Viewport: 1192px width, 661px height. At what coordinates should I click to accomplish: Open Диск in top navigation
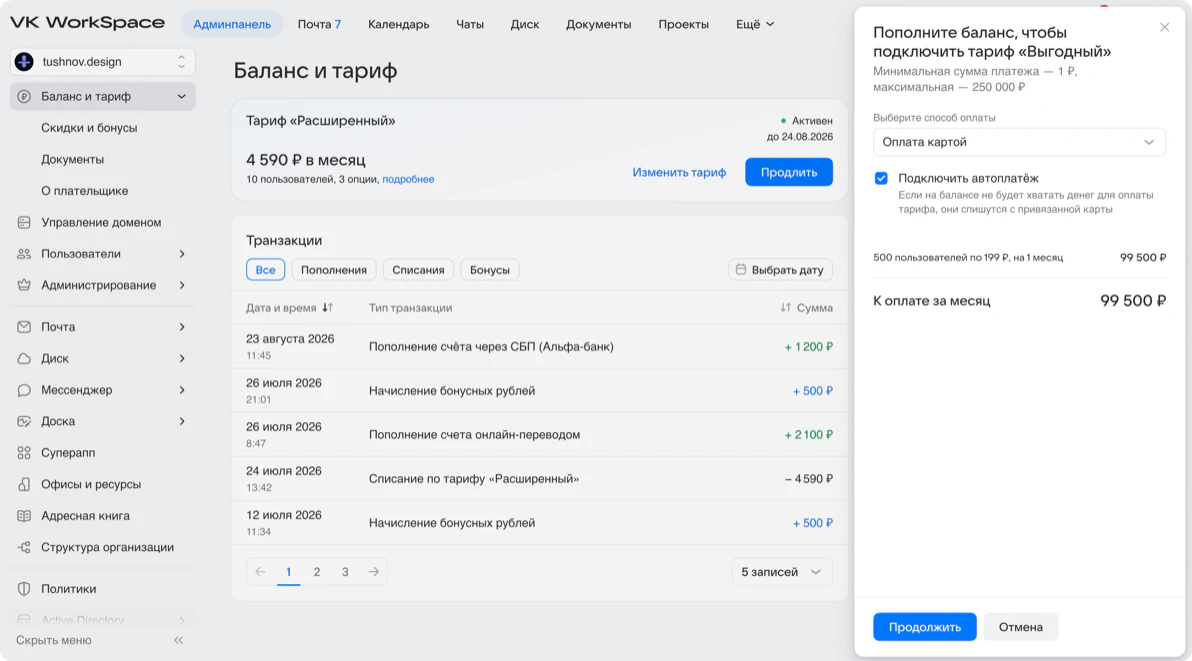(525, 24)
